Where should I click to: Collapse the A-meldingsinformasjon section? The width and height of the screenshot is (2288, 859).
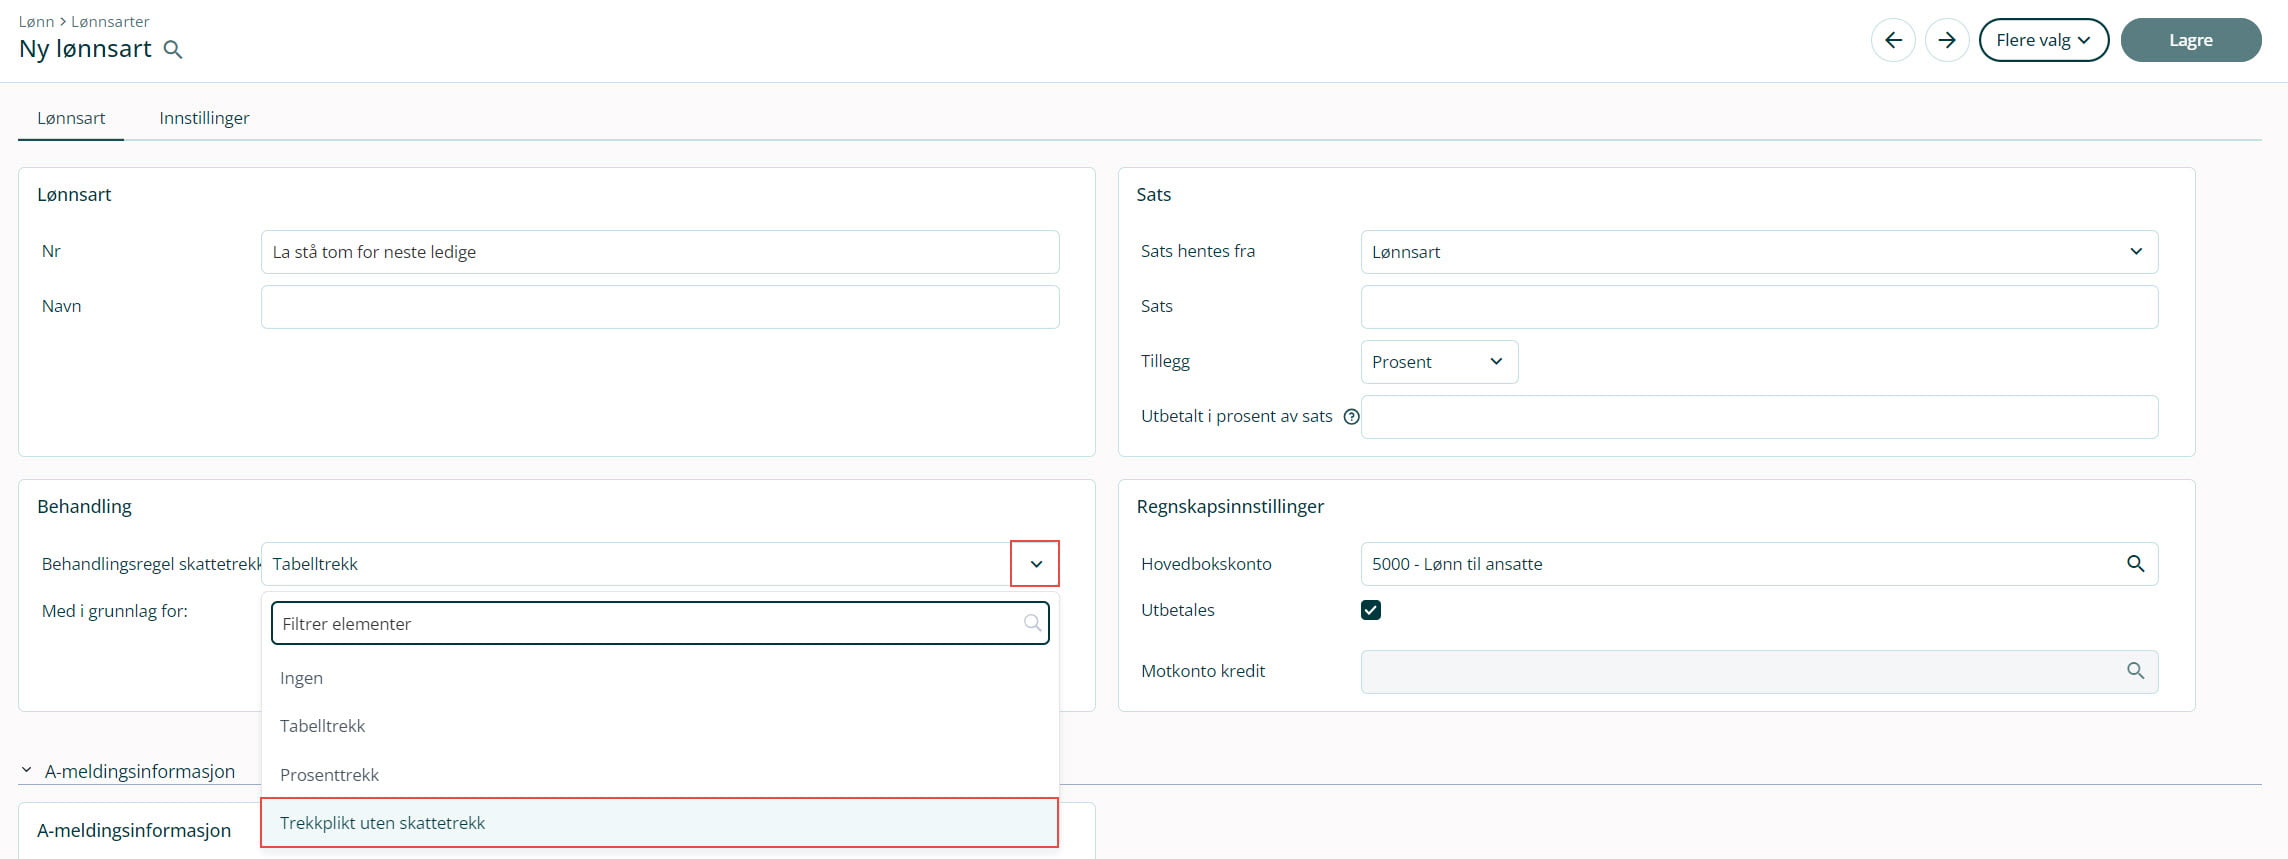(x=27, y=771)
